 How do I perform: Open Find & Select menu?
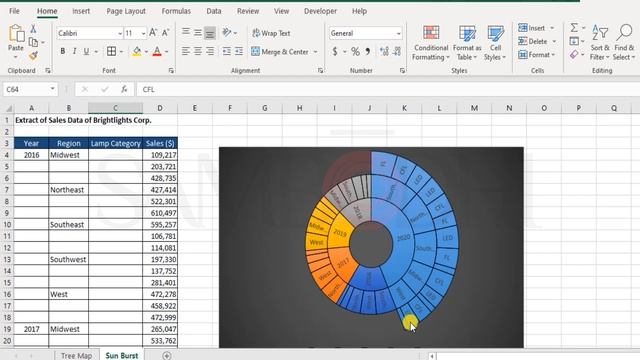tap(624, 43)
